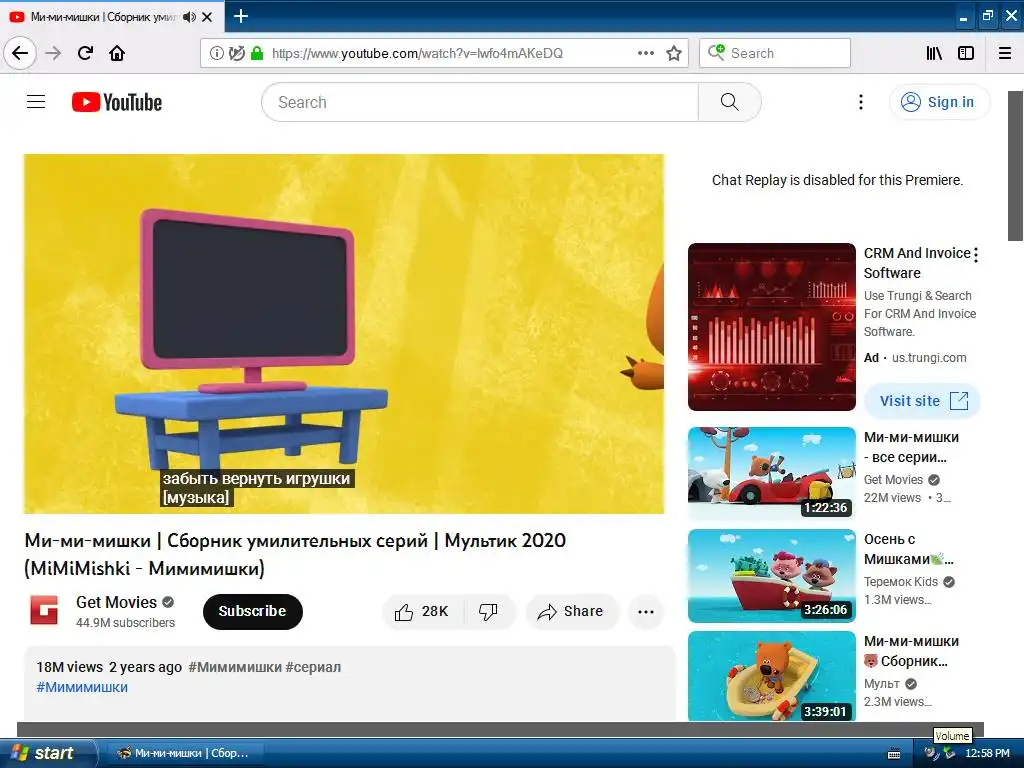The image size is (1024, 768).
Task: Open the us.trungi.com ad link
Action: 929,358
